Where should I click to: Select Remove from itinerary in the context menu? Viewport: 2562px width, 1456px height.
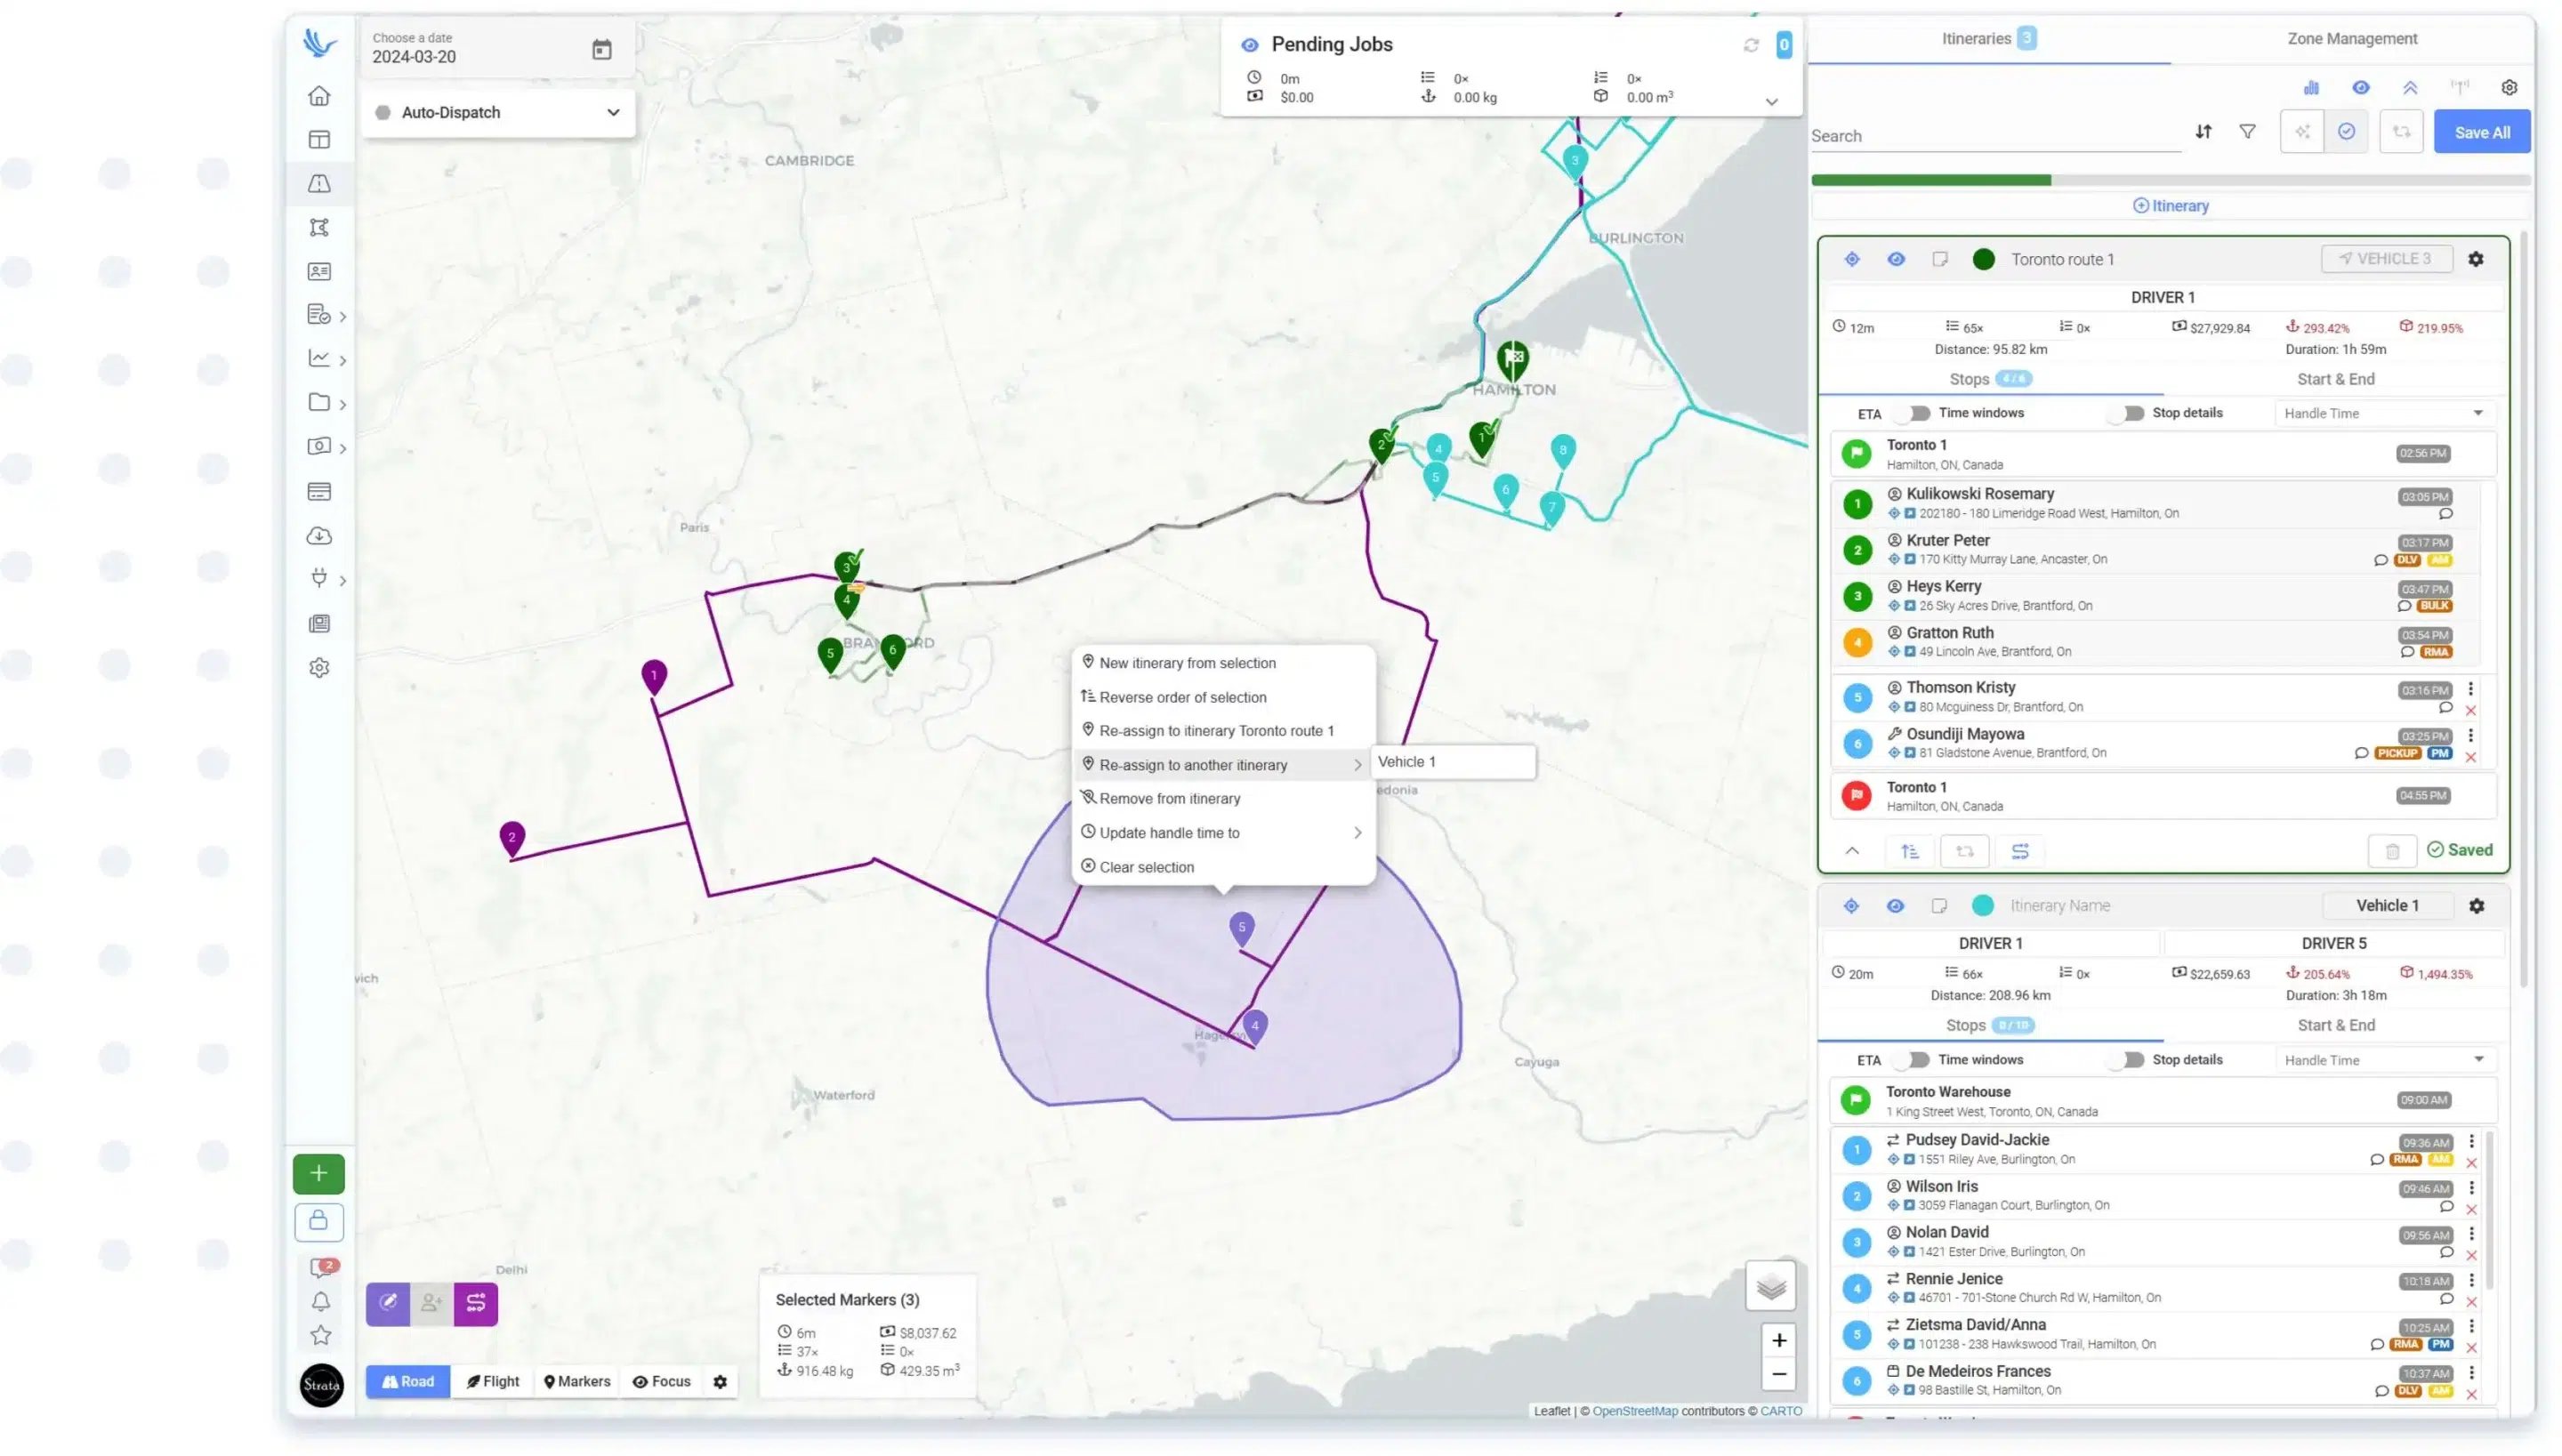(1169, 797)
